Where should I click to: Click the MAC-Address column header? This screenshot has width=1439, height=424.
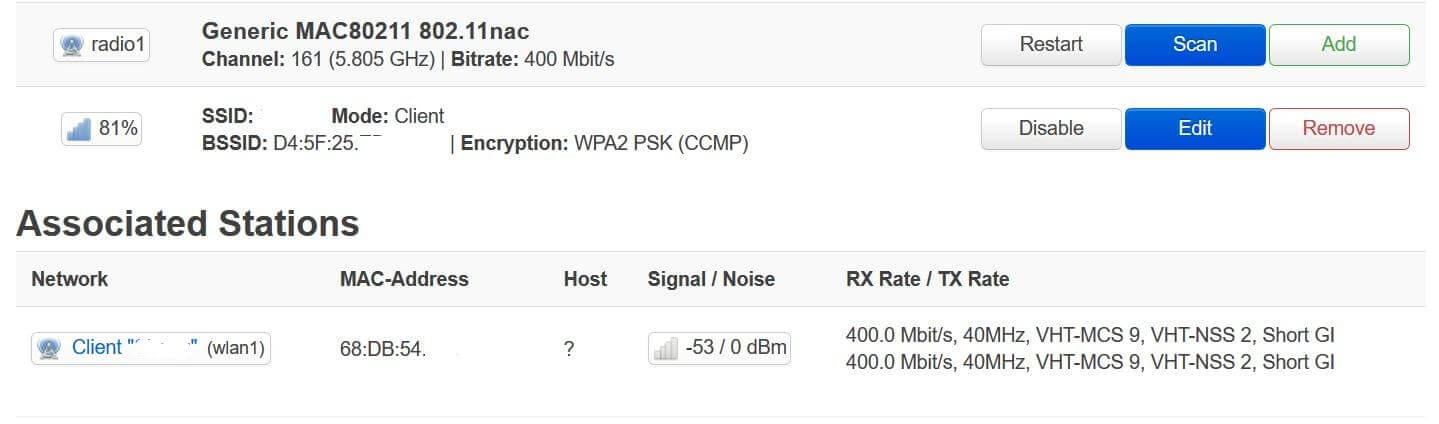[x=404, y=279]
